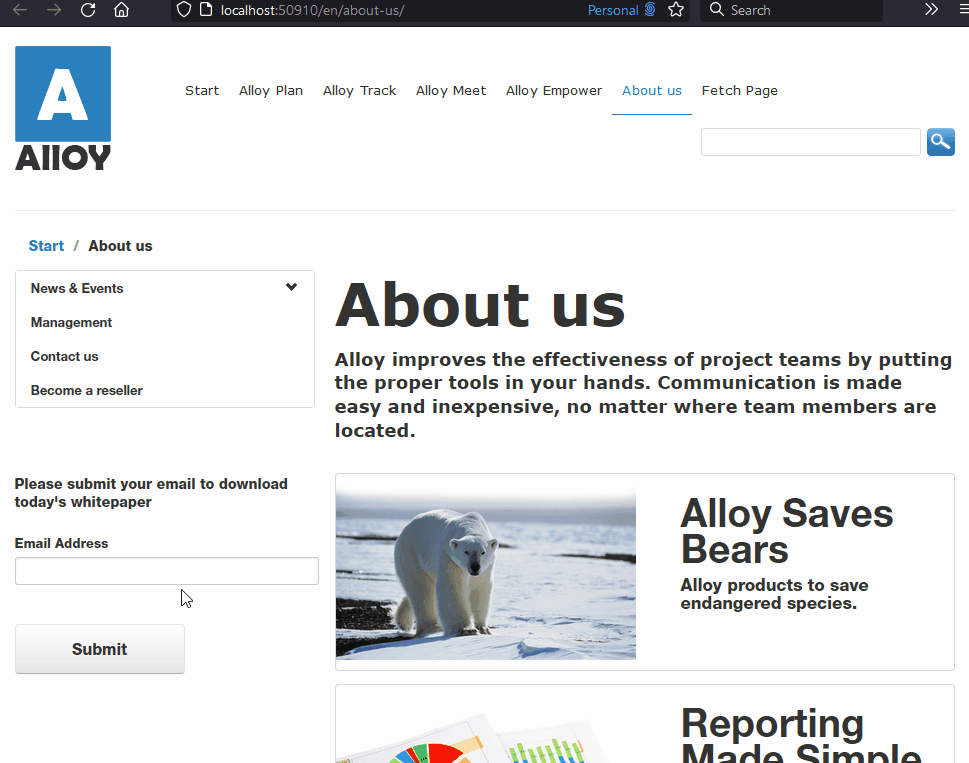This screenshot has width=969, height=763.
Task: Open the Contact us sidebar link
Action: point(64,356)
